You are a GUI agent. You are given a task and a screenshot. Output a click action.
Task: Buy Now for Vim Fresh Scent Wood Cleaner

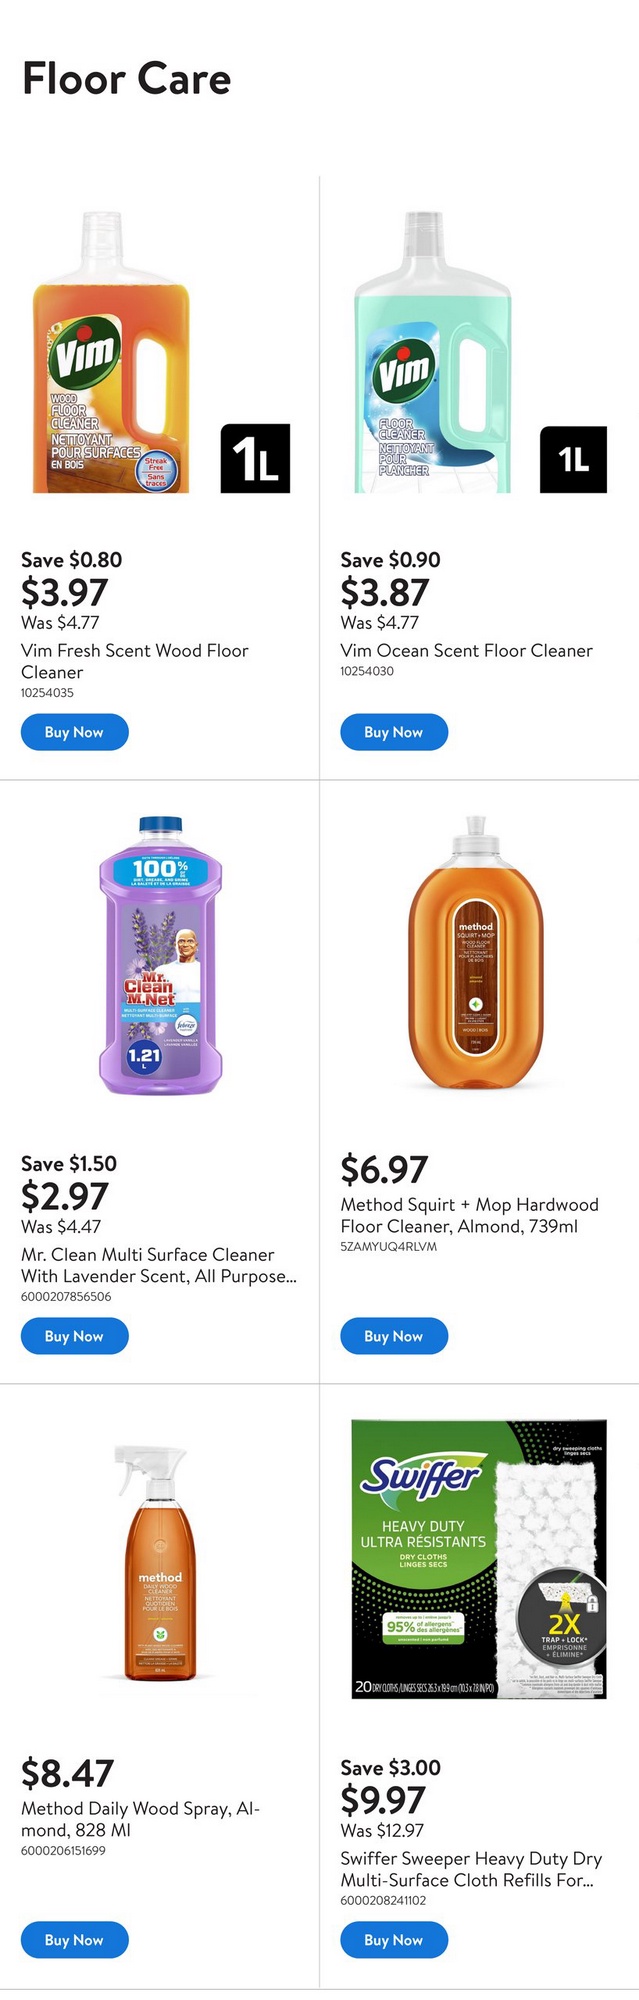click(x=74, y=732)
